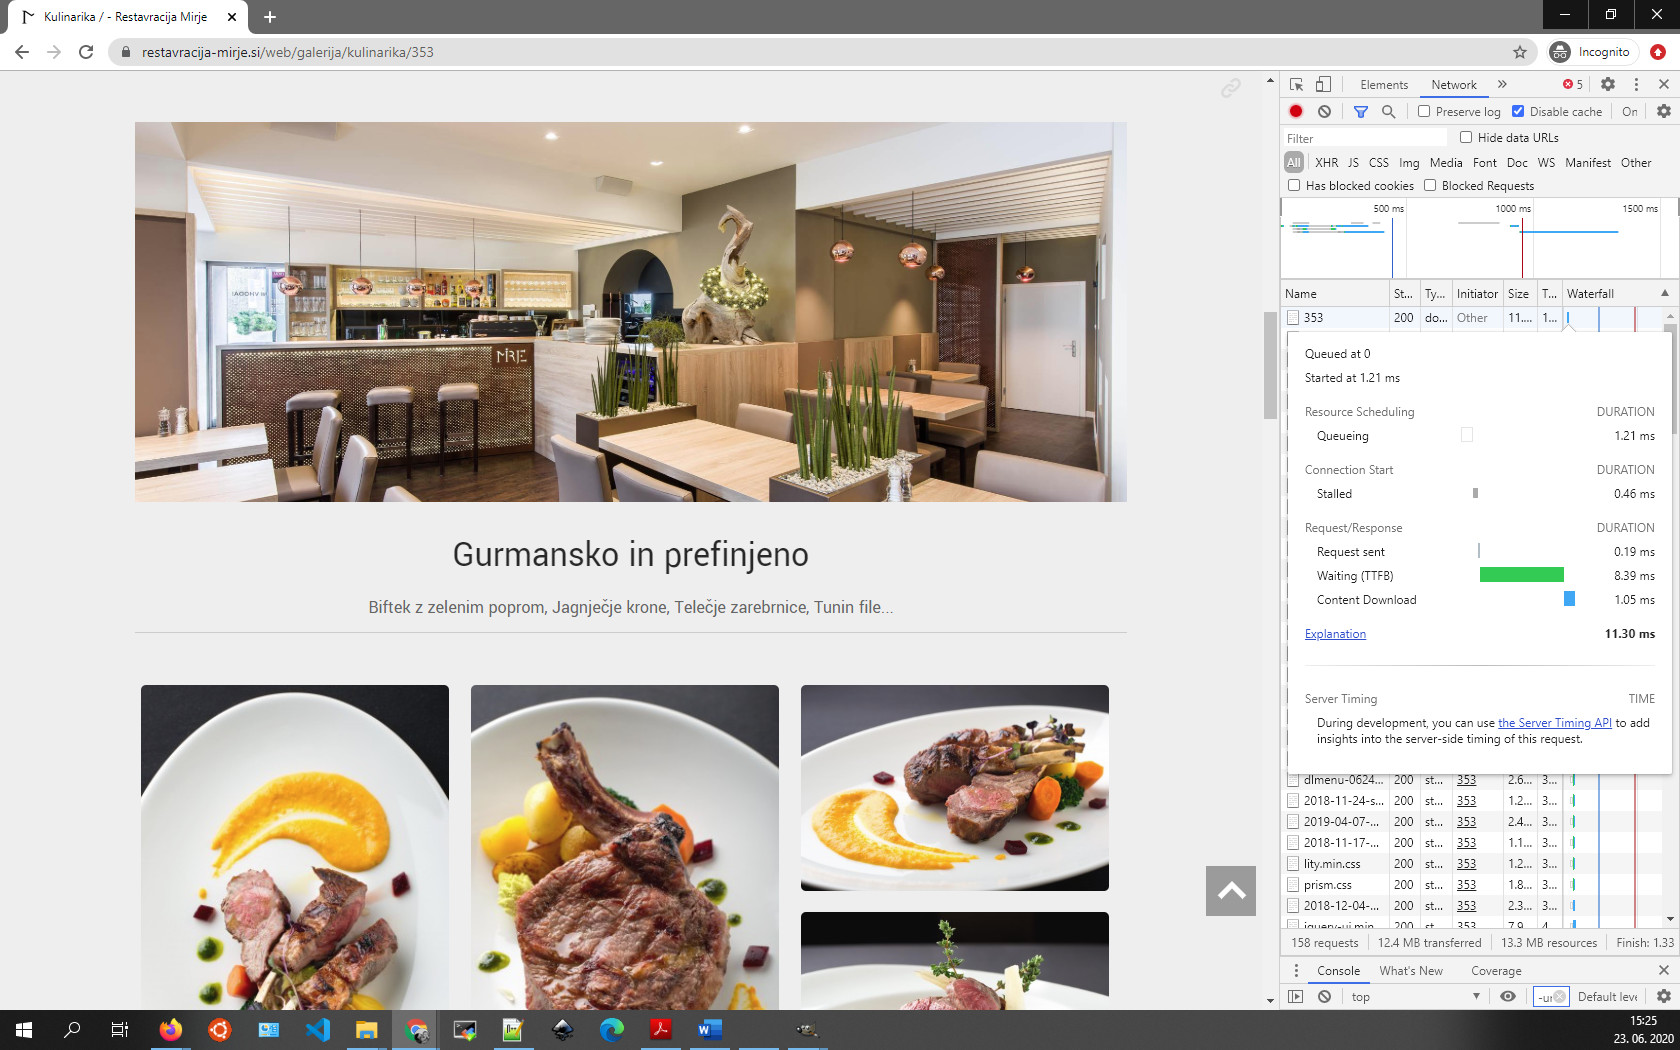The height and width of the screenshot is (1050, 1680).
Task: Open the Default levels dropdown
Action: (1607, 997)
